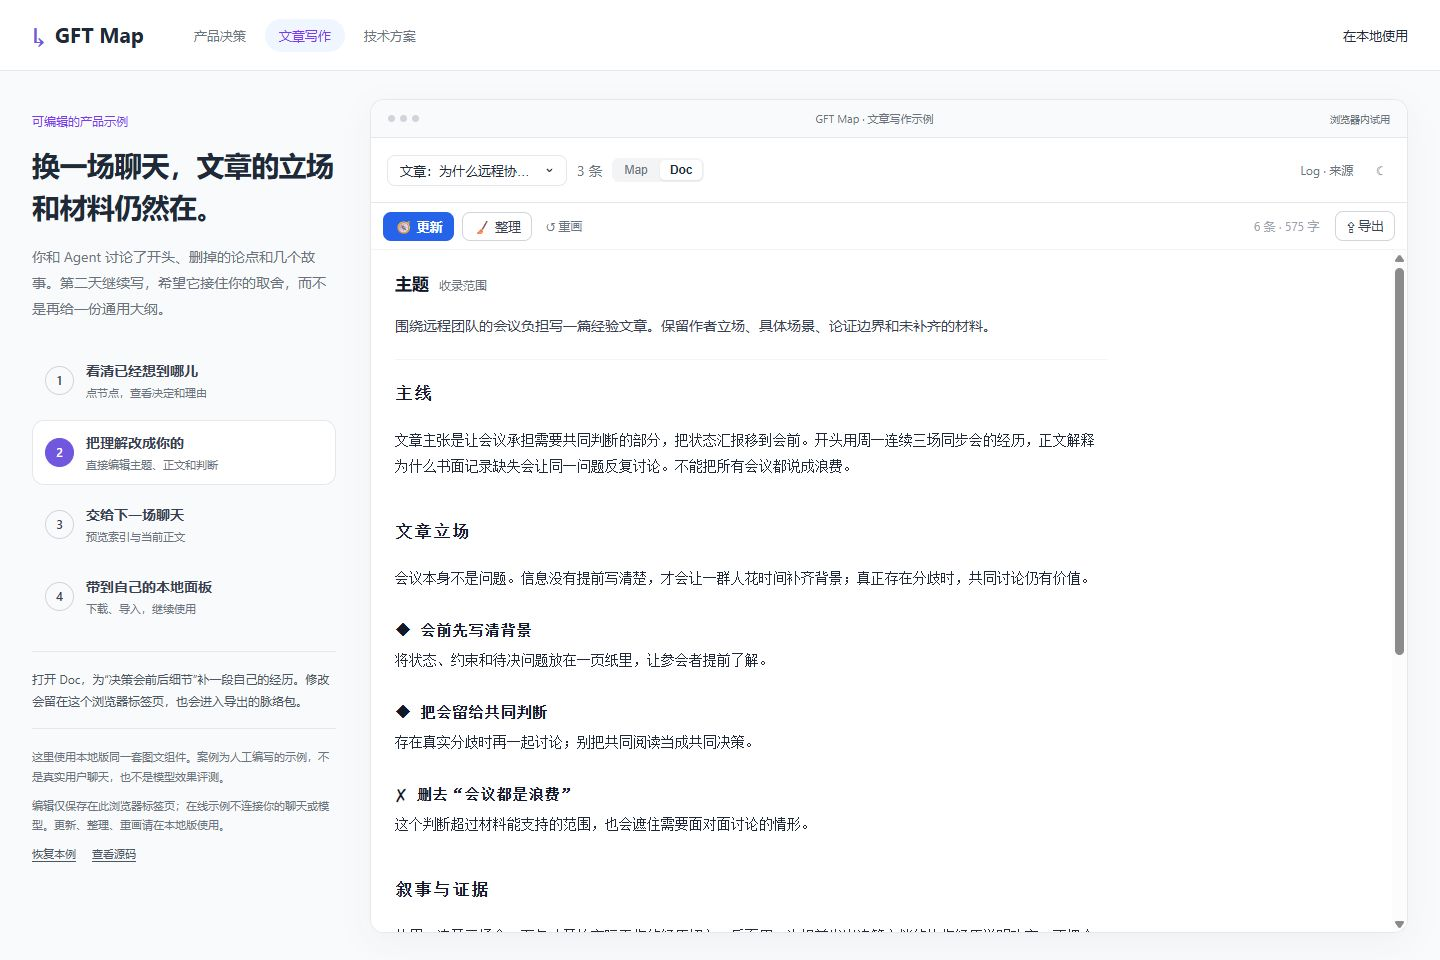This screenshot has height=960, width=1440.
Task: Switch to the Doc view
Action: pyautogui.click(x=681, y=170)
